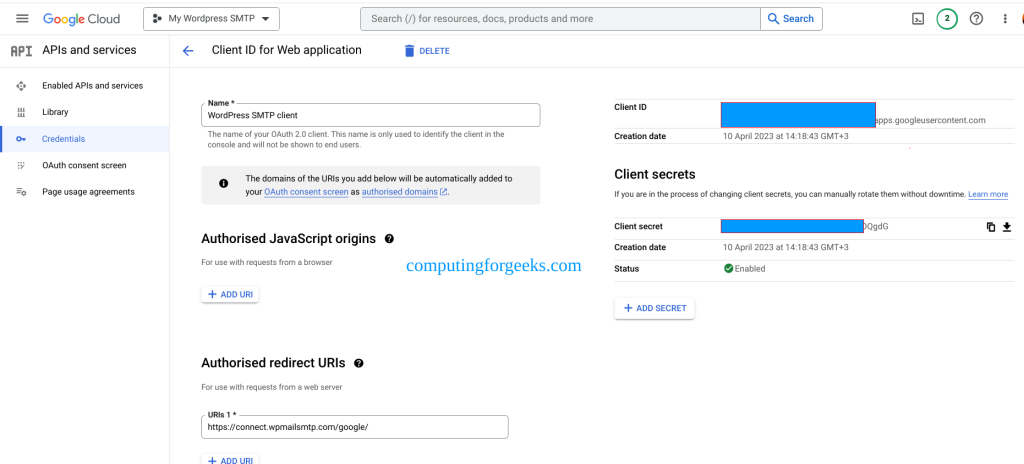1024x464 pixels.
Task: Click the ADD SECRET button
Action: point(654,308)
